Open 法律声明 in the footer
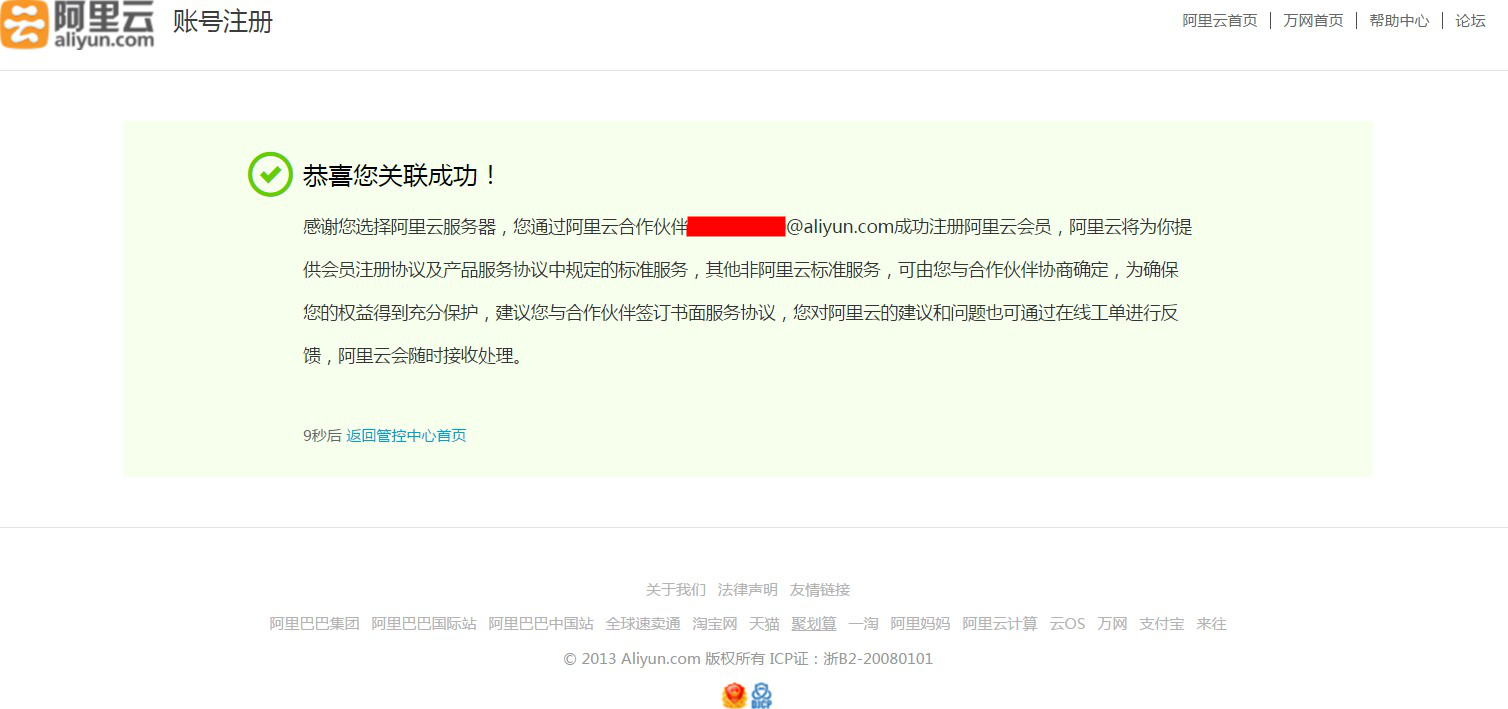Image resolution: width=1508 pixels, height=709 pixels. click(x=748, y=590)
